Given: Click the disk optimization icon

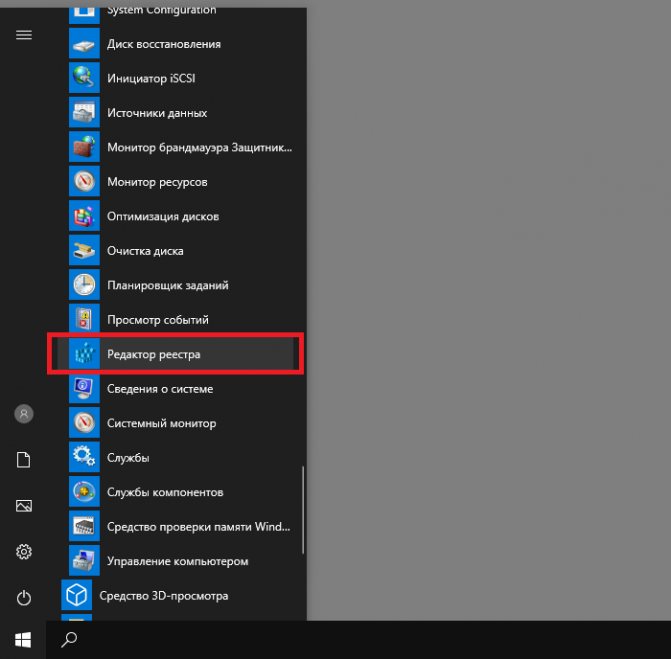Looking at the screenshot, I should point(84,216).
